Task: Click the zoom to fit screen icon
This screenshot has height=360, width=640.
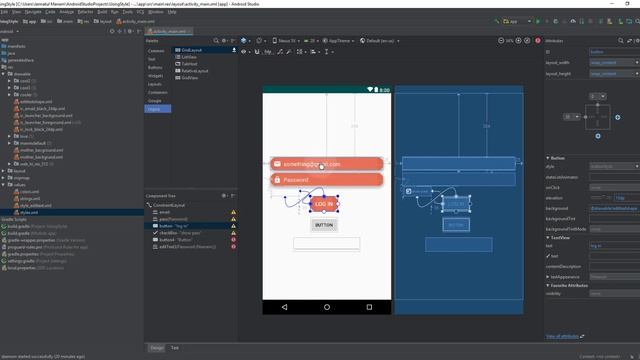Action: tap(527, 41)
